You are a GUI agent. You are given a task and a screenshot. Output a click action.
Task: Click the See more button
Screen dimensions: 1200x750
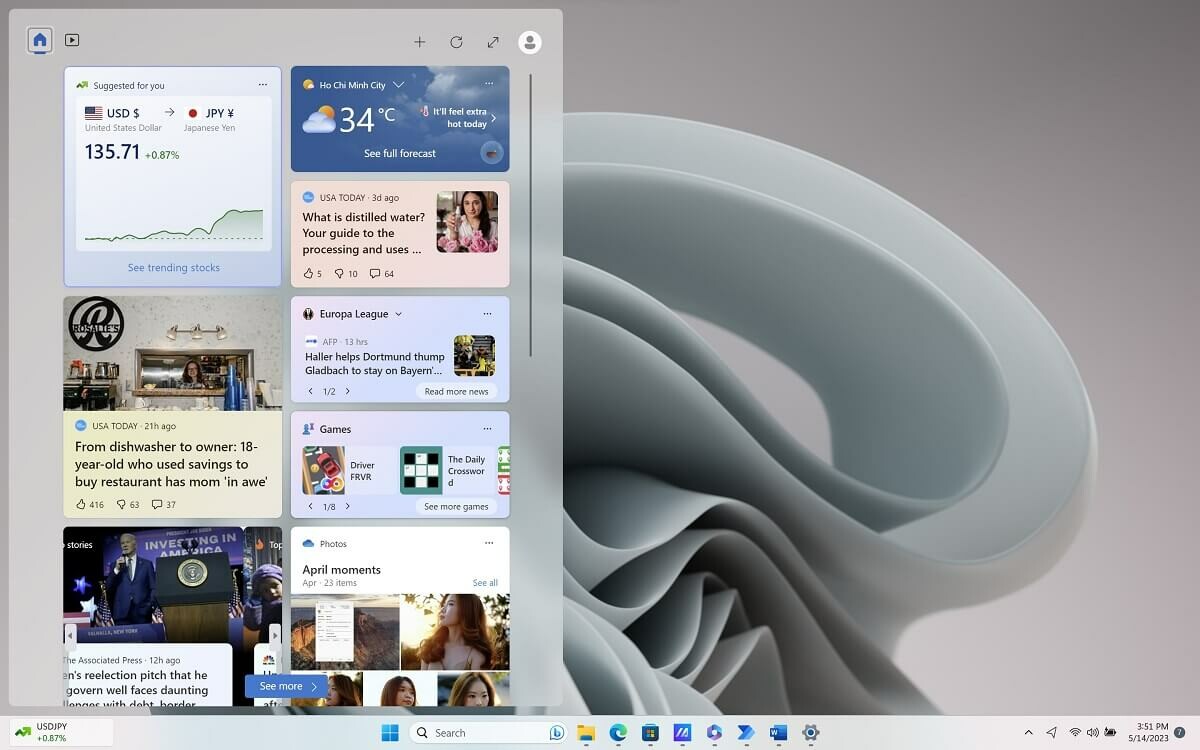285,686
